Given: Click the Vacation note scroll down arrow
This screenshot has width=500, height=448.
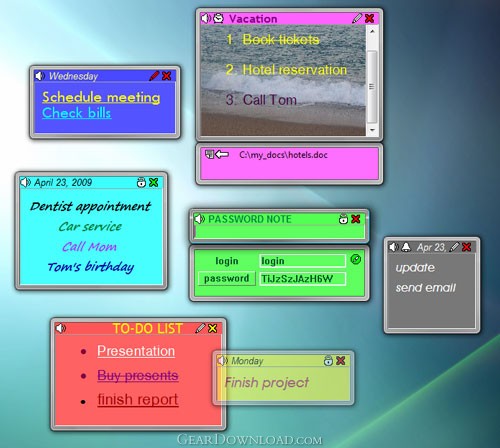Looking at the screenshot, I should point(372,130).
